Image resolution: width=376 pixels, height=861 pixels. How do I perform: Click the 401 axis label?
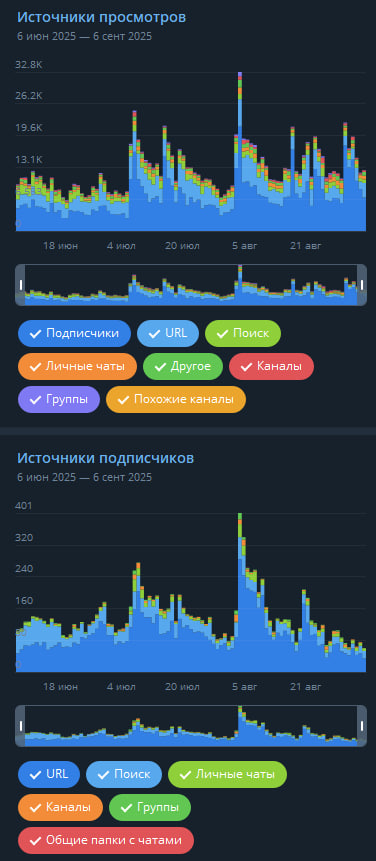tap(24, 506)
